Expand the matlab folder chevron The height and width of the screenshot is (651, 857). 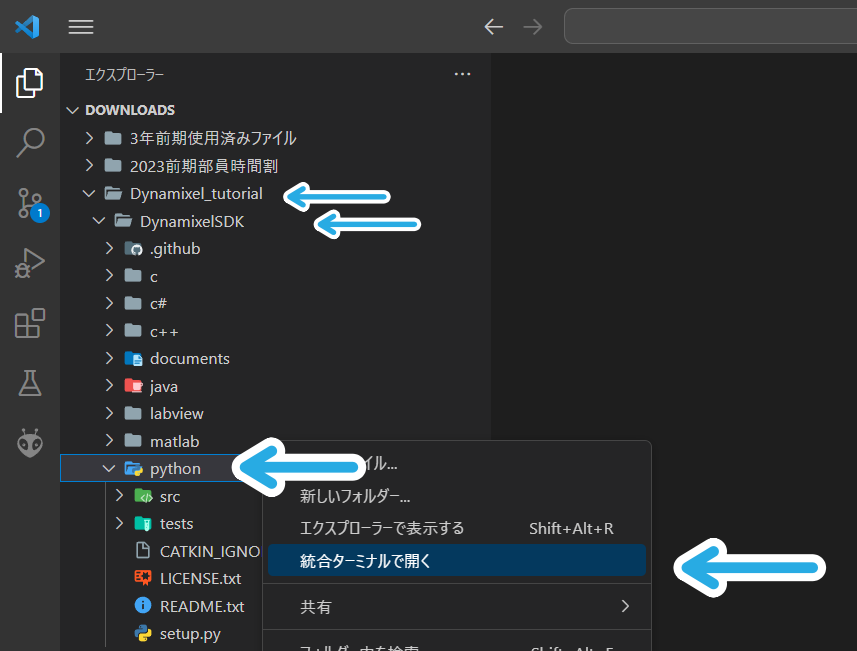tap(109, 441)
